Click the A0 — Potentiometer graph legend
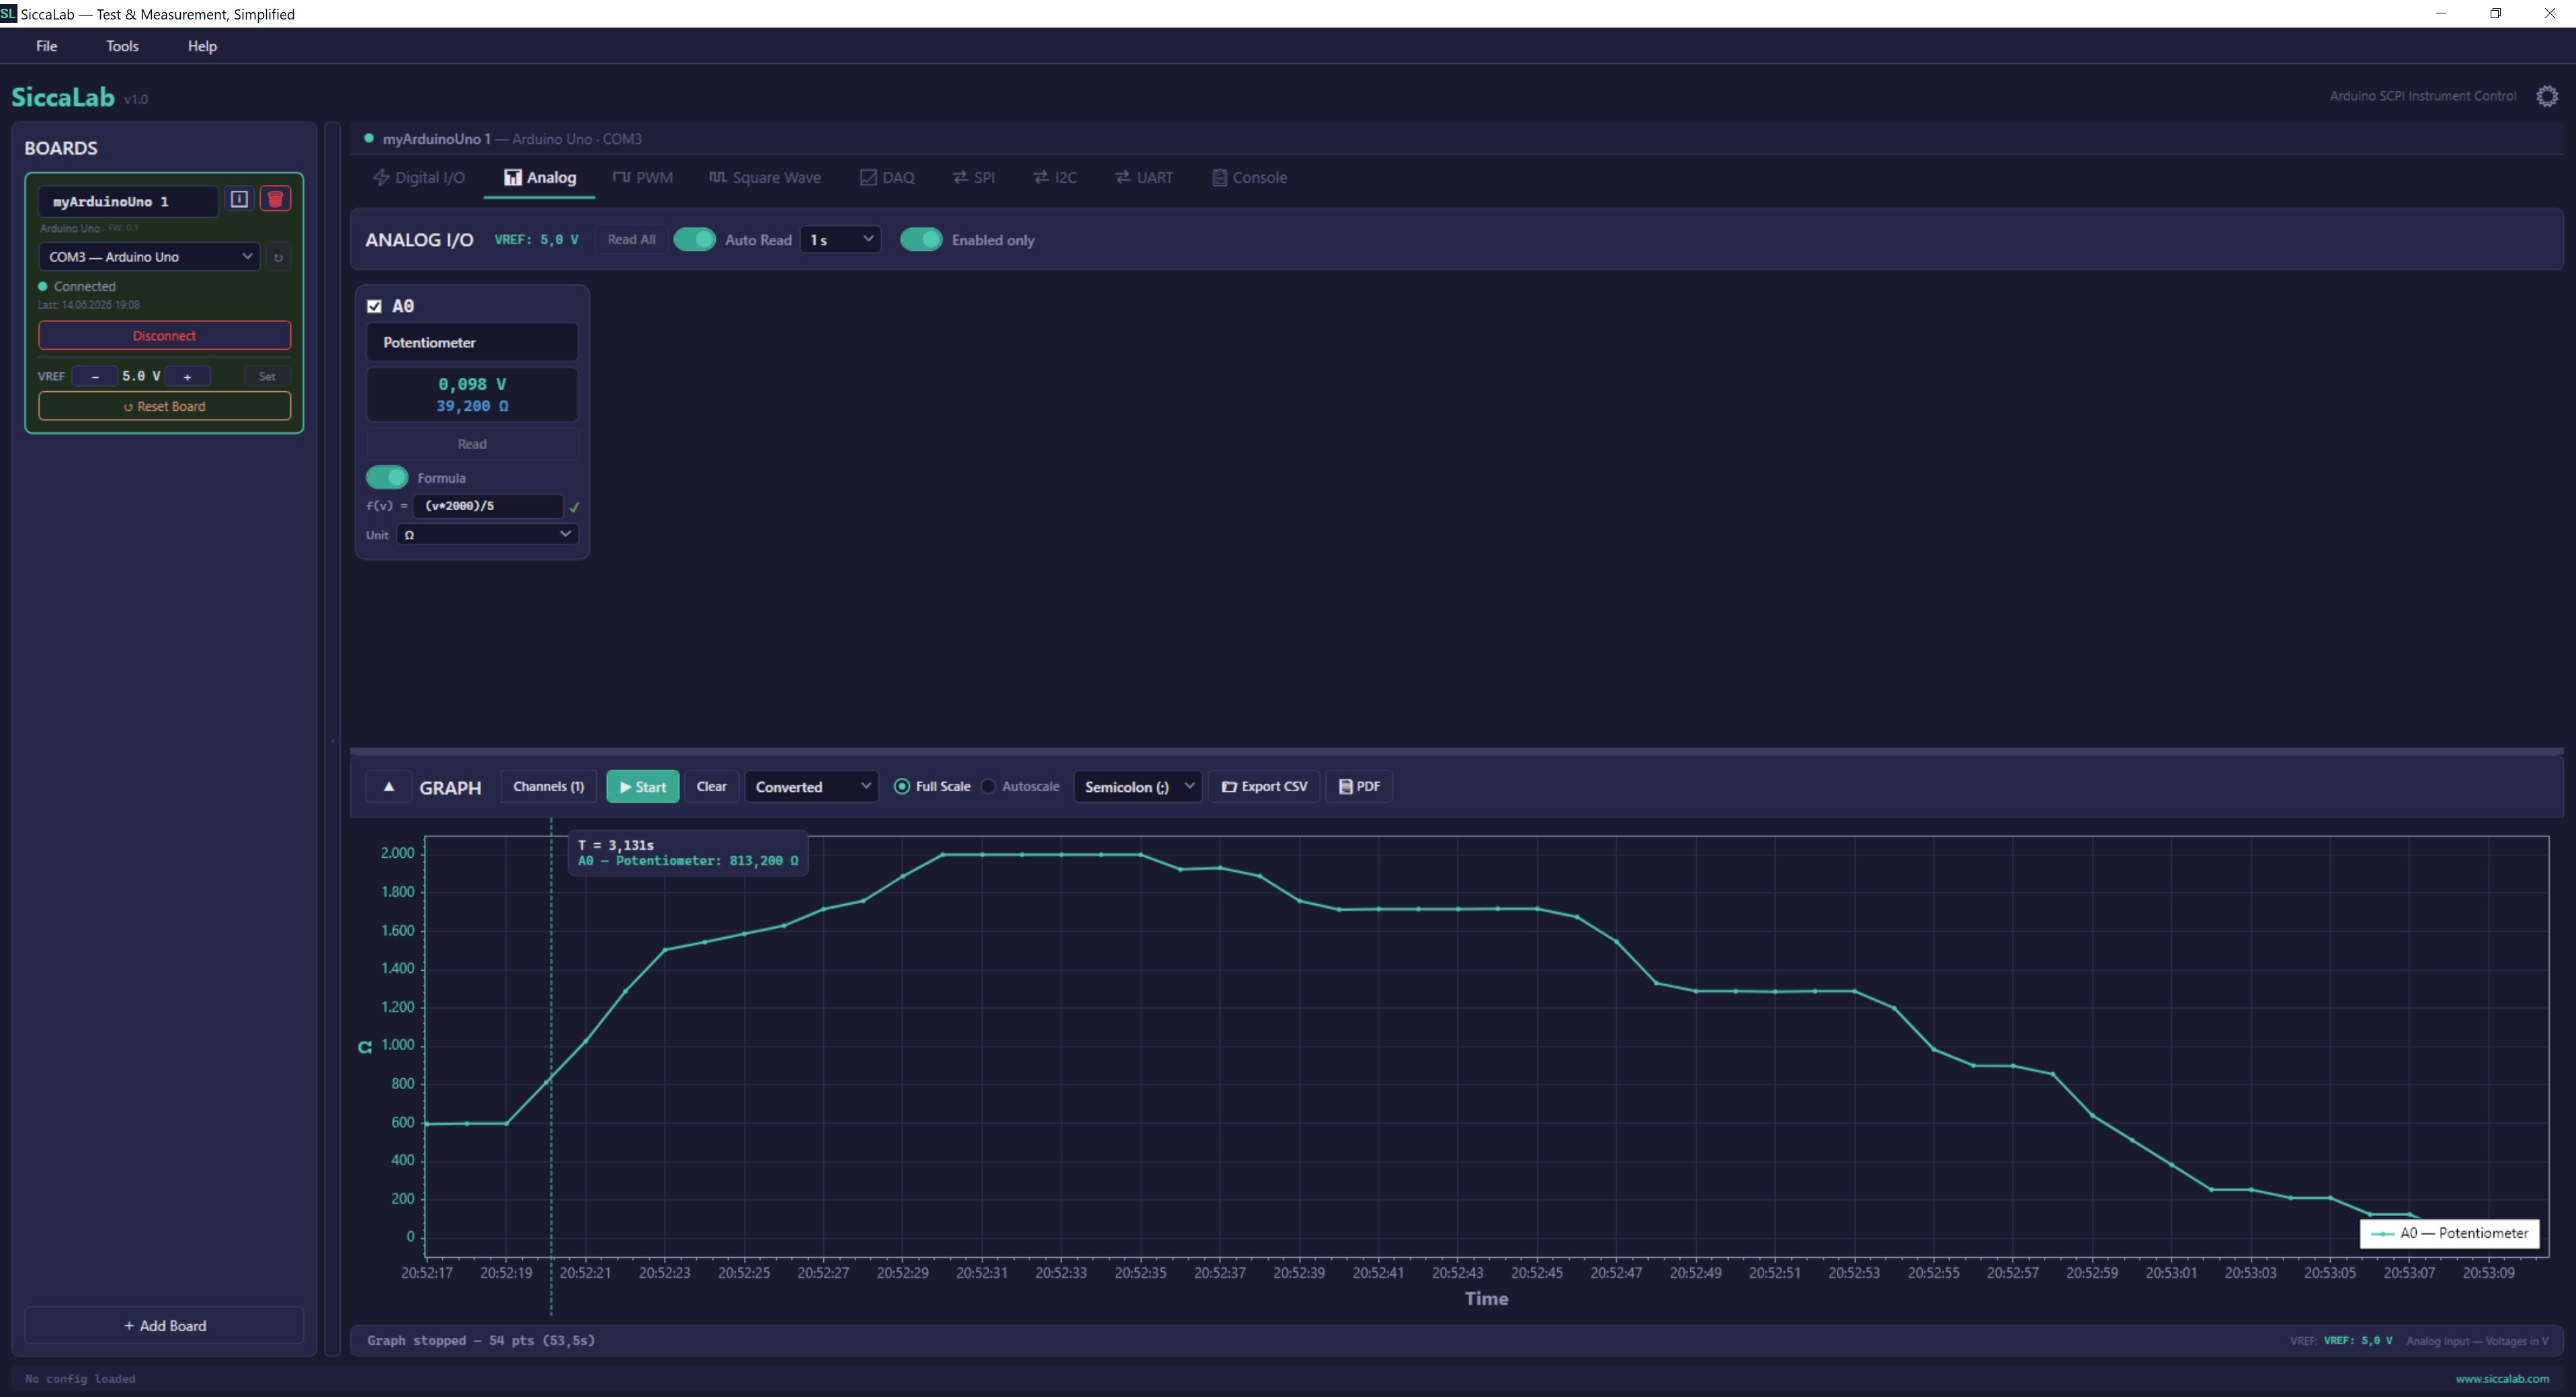The image size is (2576, 1397). [2450, 1234]
